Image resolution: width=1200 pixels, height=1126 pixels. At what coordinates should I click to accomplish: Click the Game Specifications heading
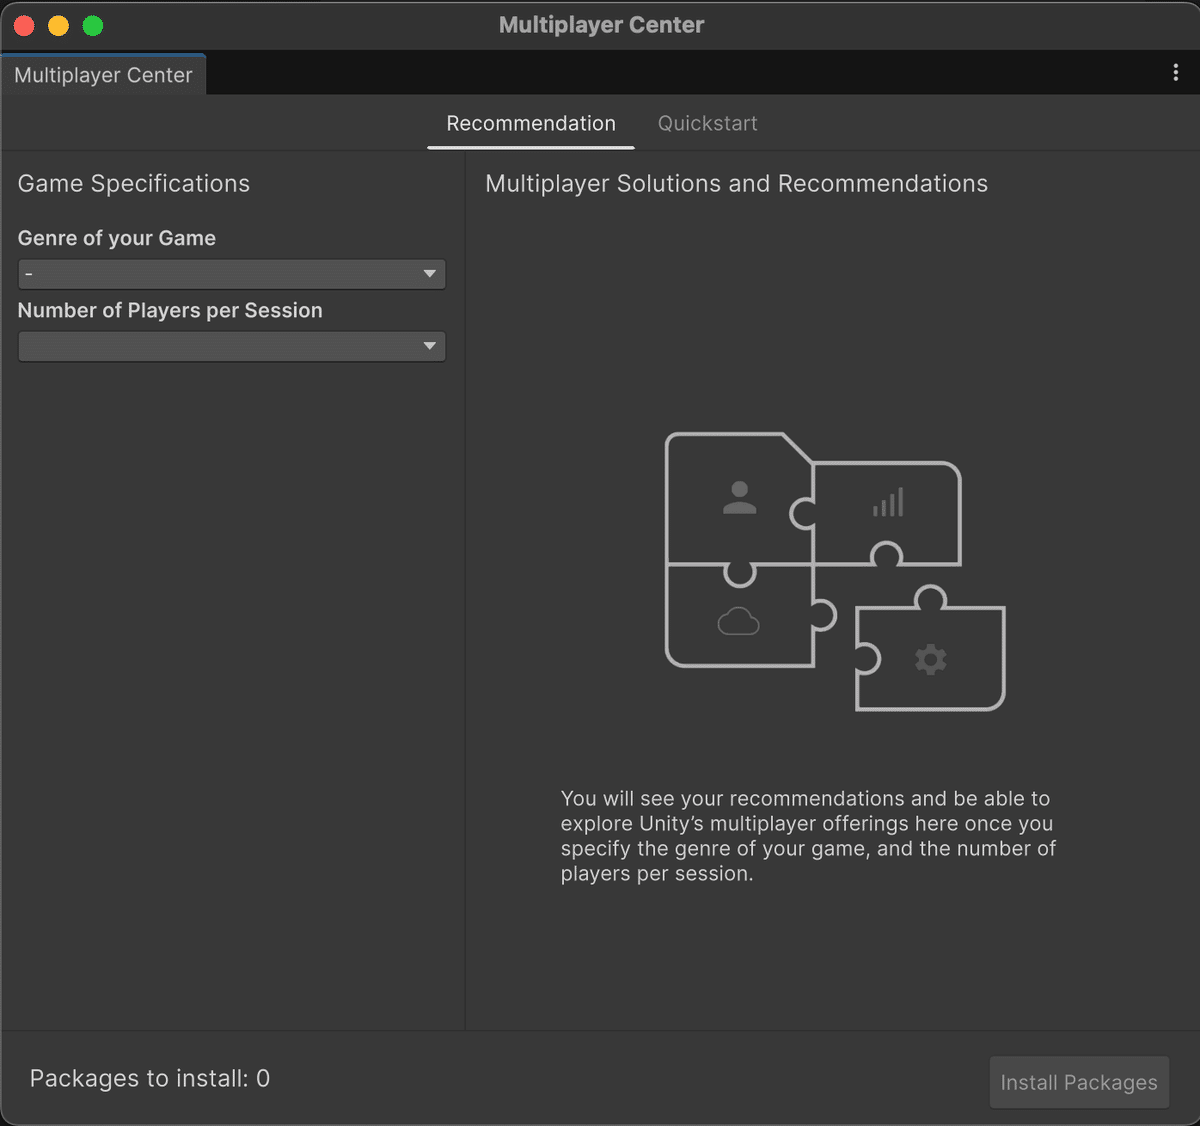tap(133, 184)
